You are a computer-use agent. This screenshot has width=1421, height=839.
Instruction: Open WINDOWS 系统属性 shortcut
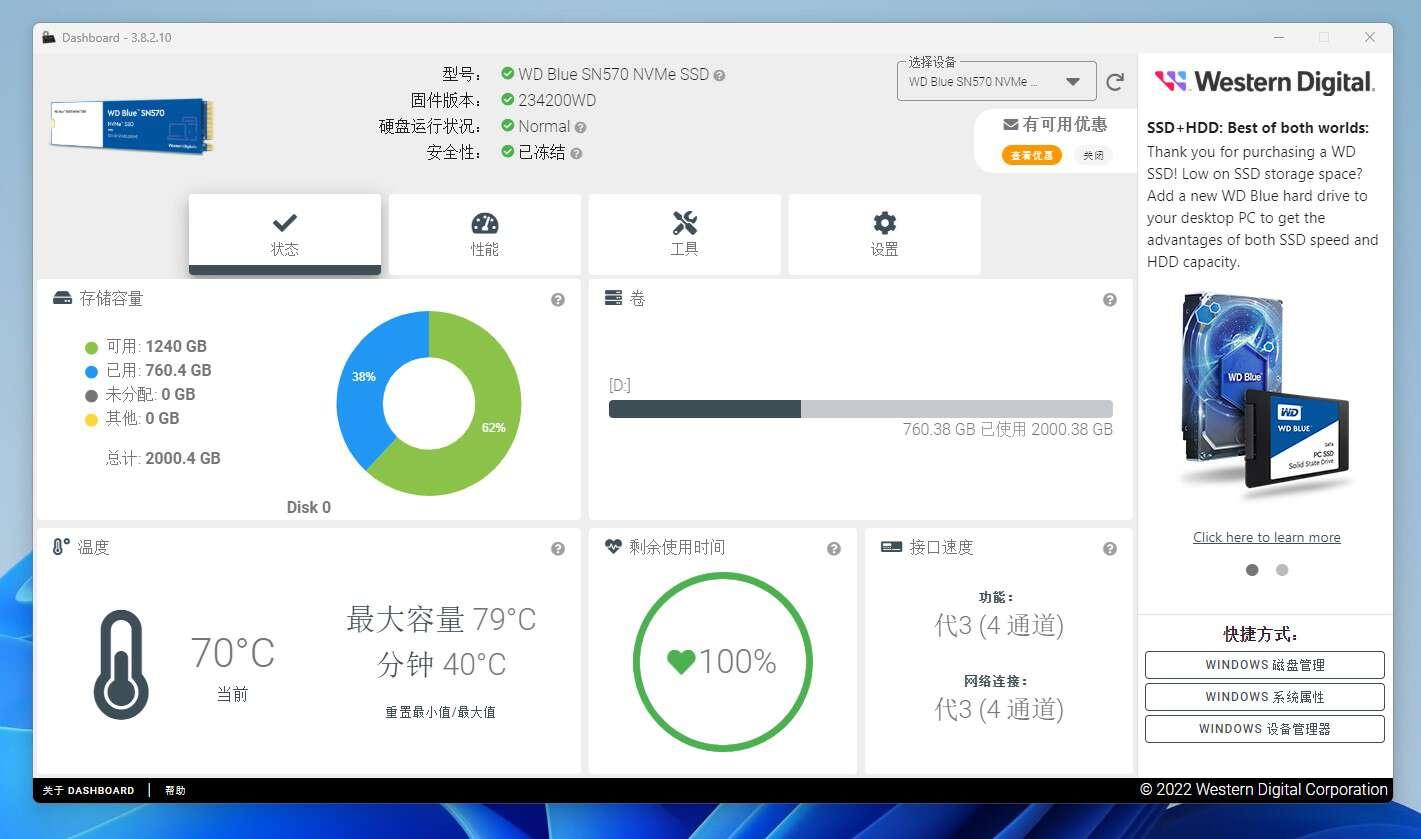click(x=1265, y=697)
